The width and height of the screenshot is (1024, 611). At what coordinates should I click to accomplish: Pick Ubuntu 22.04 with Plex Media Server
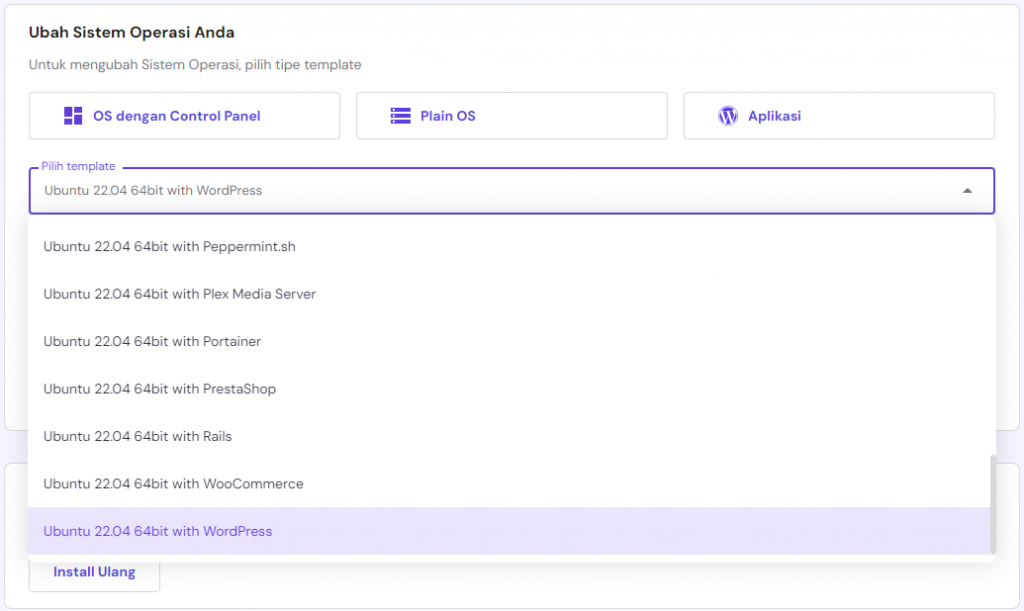180,294
